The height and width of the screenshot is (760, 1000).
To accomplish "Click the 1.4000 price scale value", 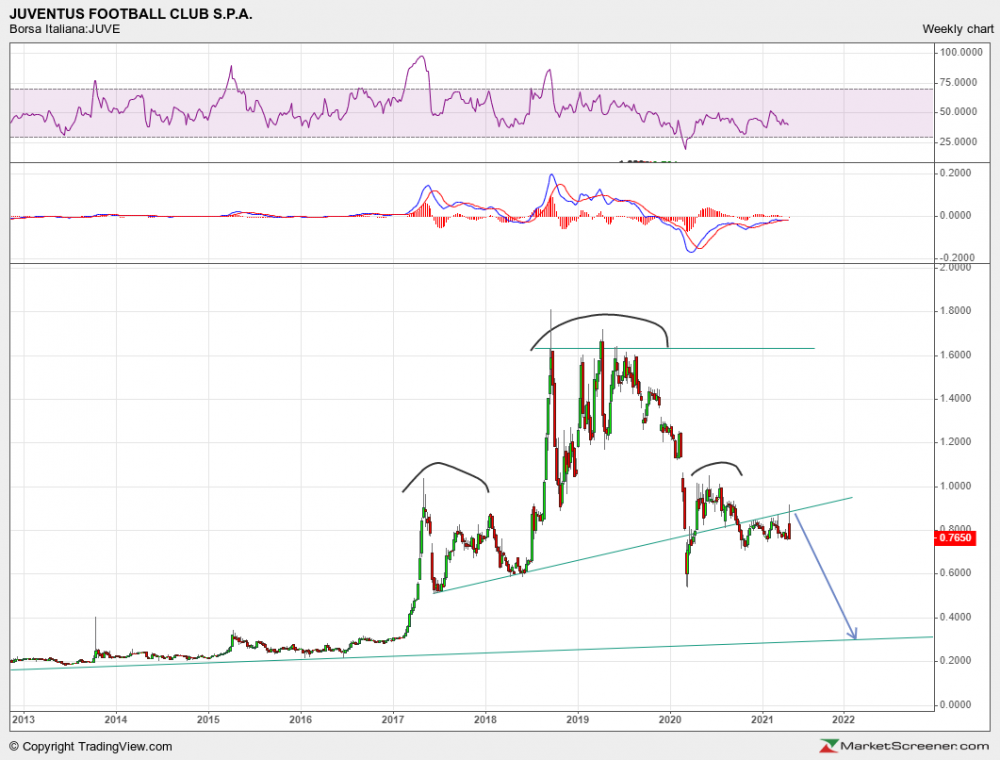I will tap(956, 398).
